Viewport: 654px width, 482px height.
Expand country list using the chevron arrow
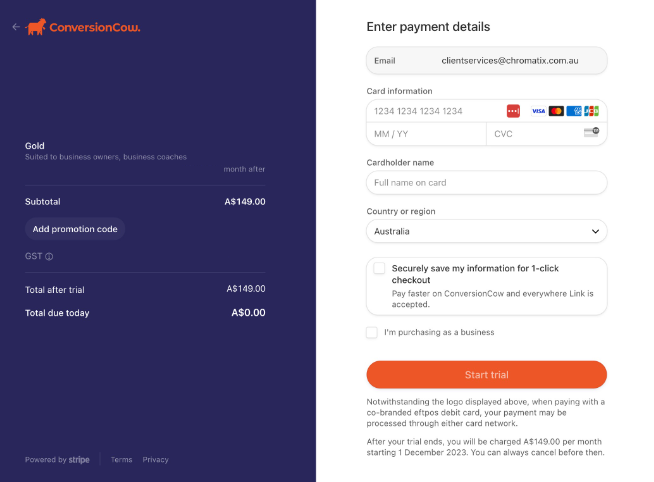point(595,231)
